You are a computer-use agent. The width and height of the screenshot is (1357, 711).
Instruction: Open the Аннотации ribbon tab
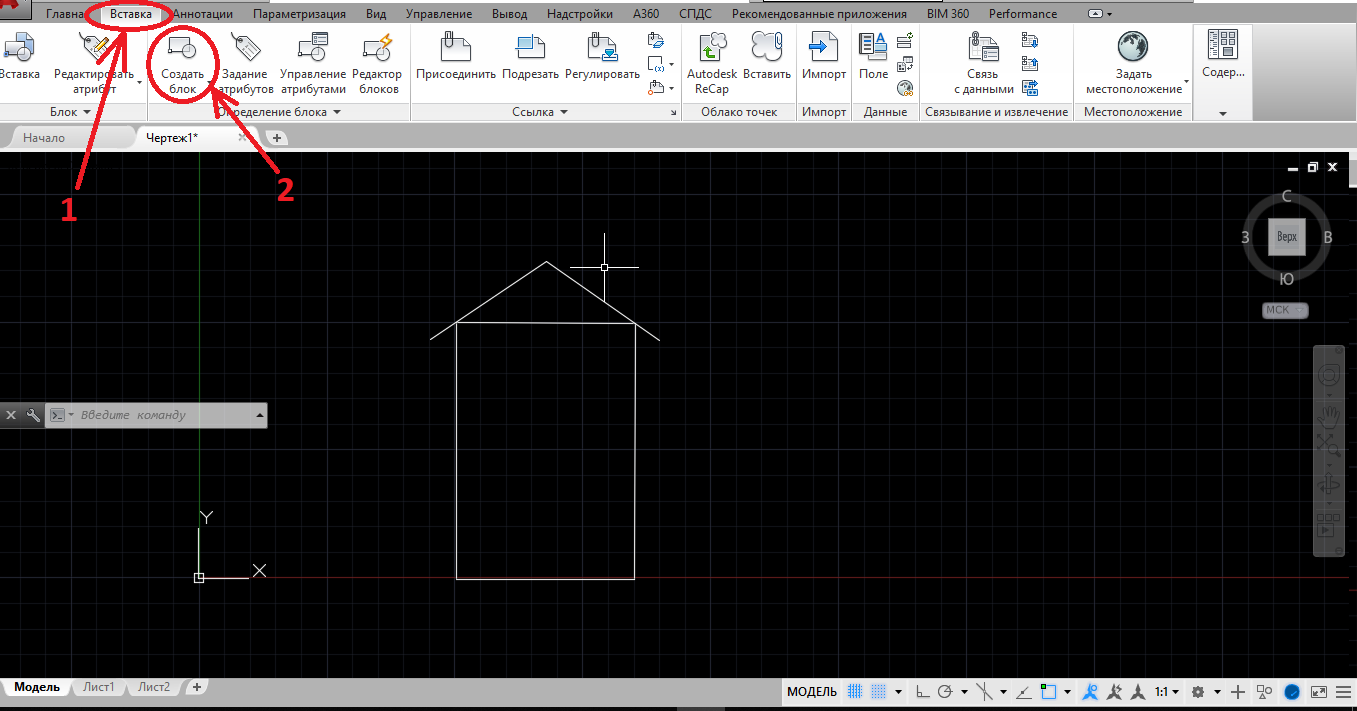pos(202,14)
